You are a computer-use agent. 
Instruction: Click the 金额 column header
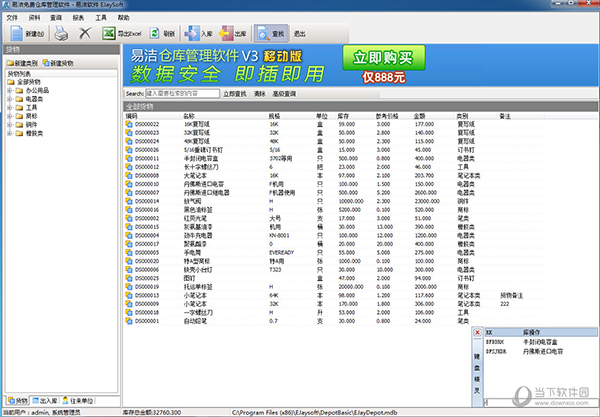tap(420, 116)
